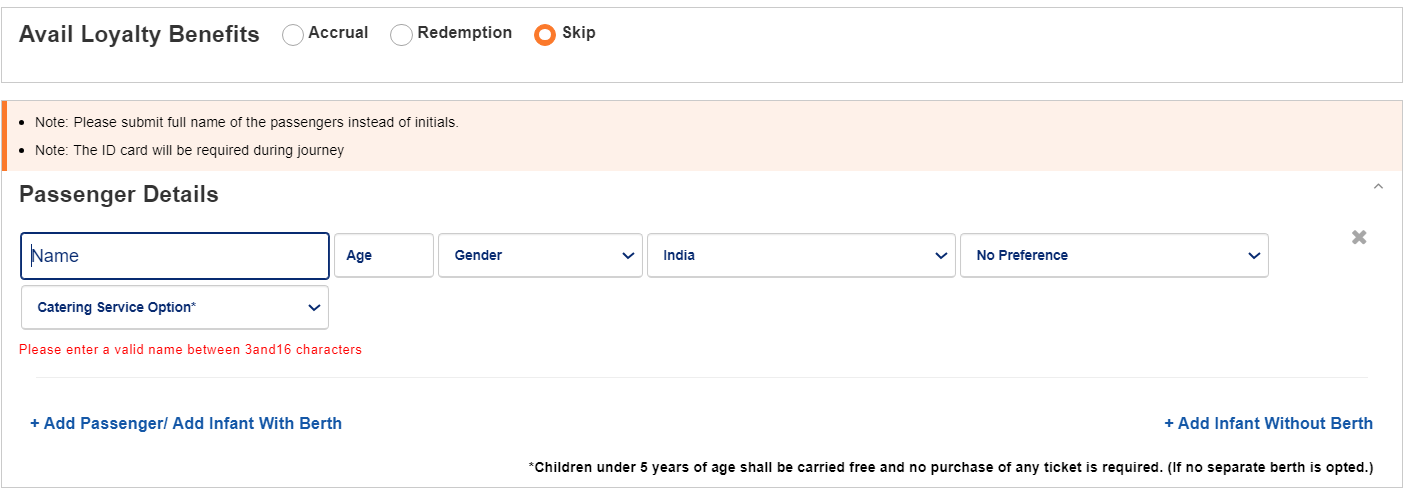Open the nationality dropdown showing India

800,256
